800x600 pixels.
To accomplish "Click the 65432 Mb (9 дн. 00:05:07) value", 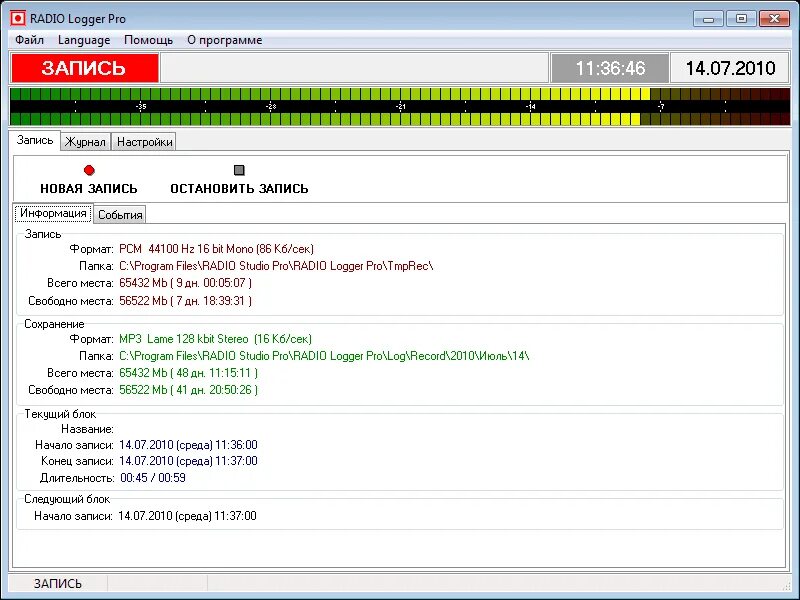I will (185, 283).
